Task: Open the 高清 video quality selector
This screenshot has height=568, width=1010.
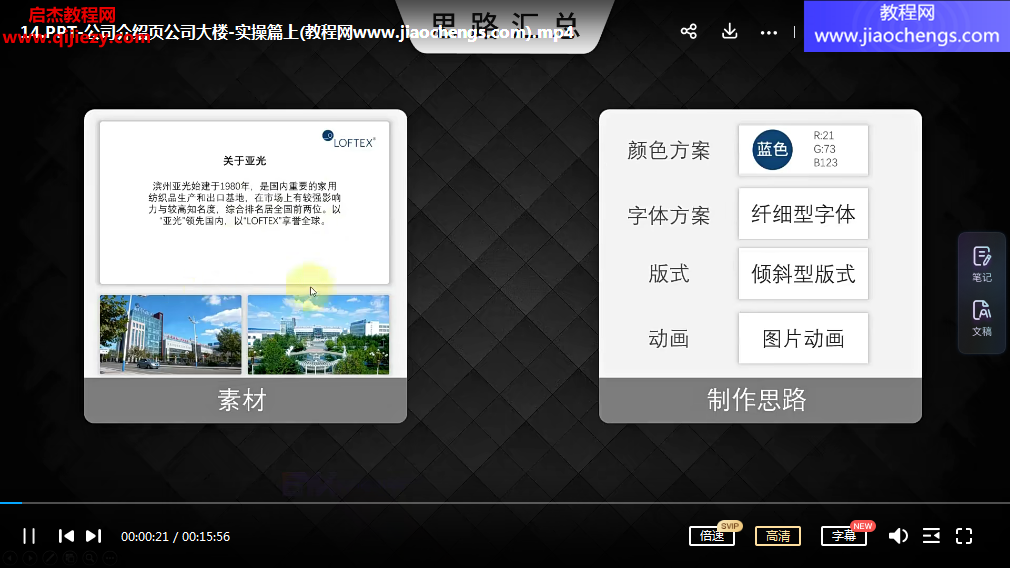Action: click(x=778, y=536)
